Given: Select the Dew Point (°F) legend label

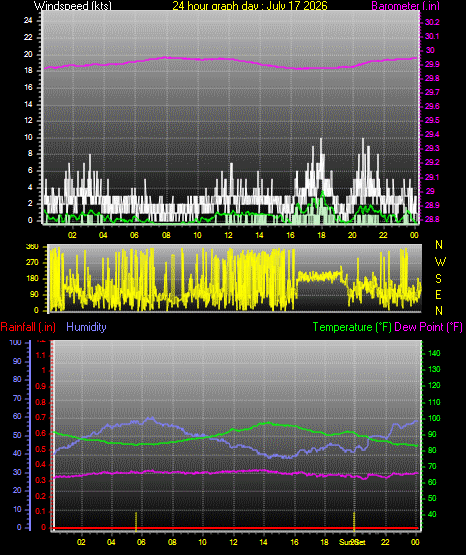Looking at the screenshot, I should tap(428, 327).
